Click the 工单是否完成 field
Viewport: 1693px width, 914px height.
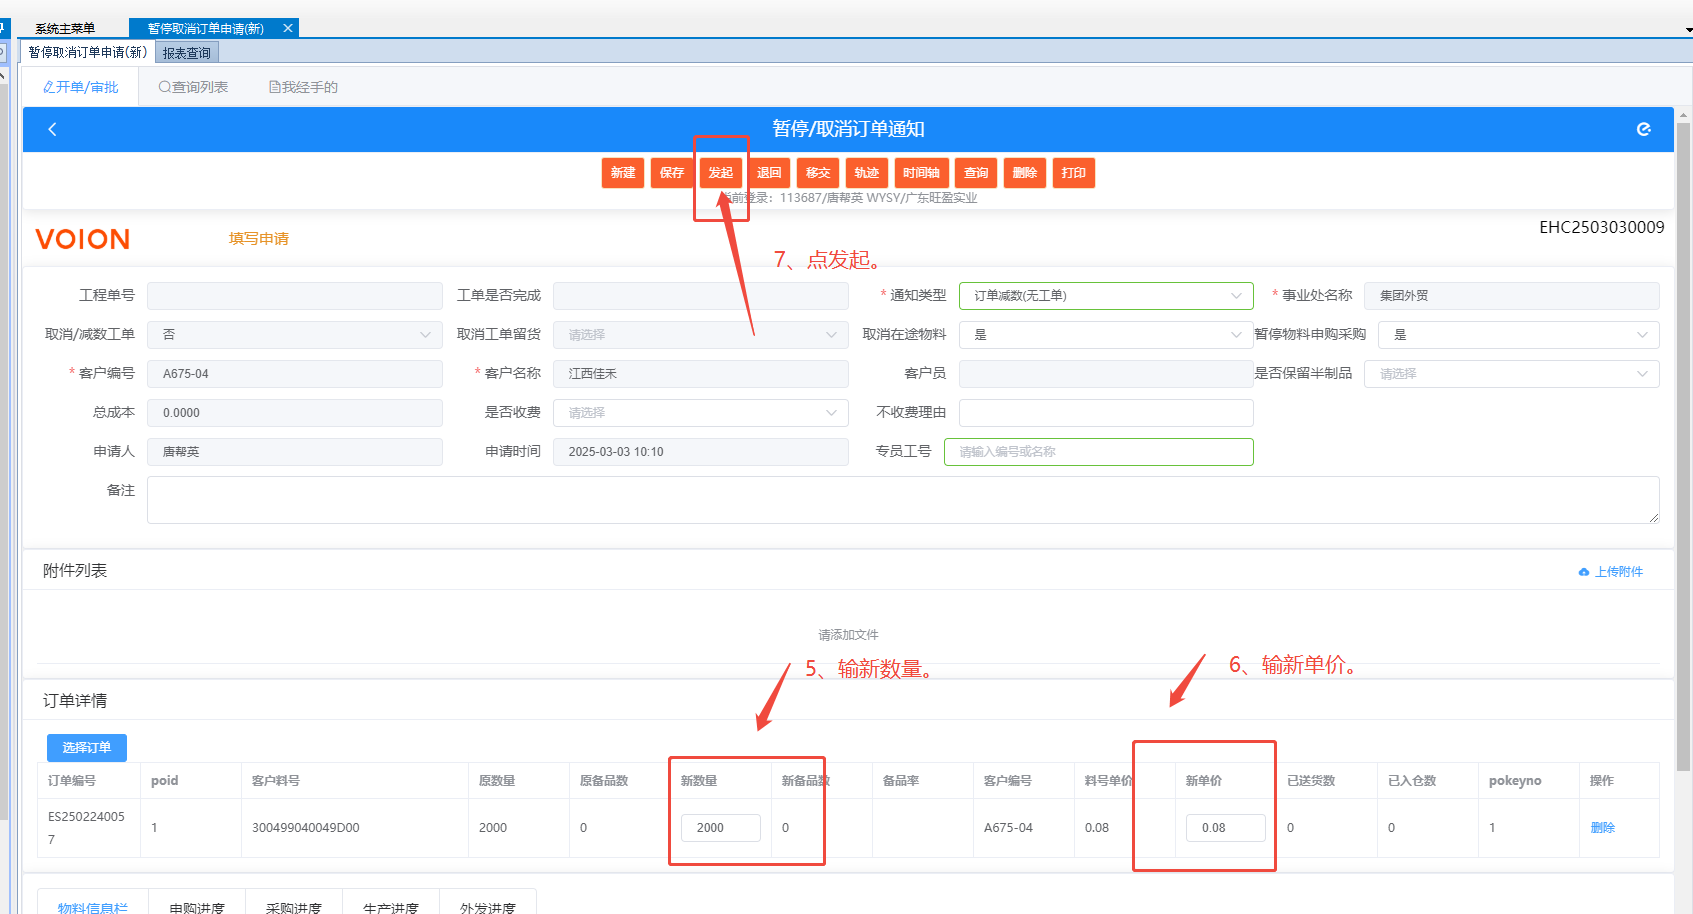pos(701,296)
